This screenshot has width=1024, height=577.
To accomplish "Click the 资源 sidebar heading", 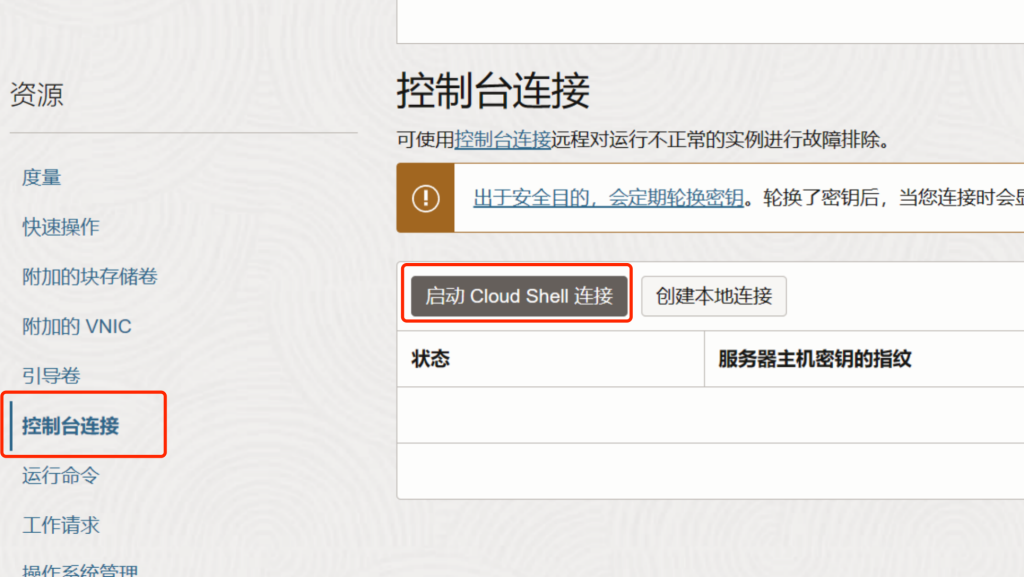I will point(37,95).
